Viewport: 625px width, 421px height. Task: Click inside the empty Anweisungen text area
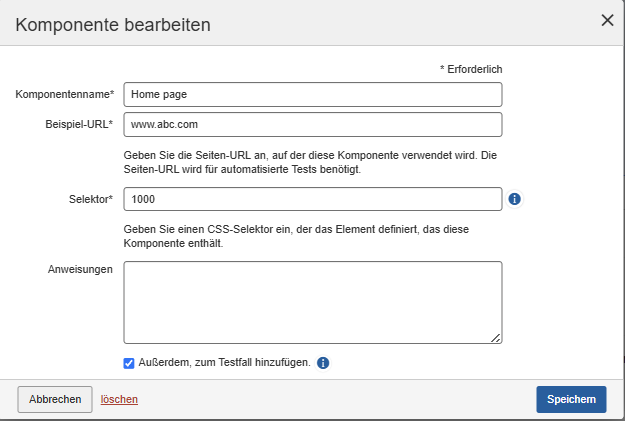(x=312, y=302)
